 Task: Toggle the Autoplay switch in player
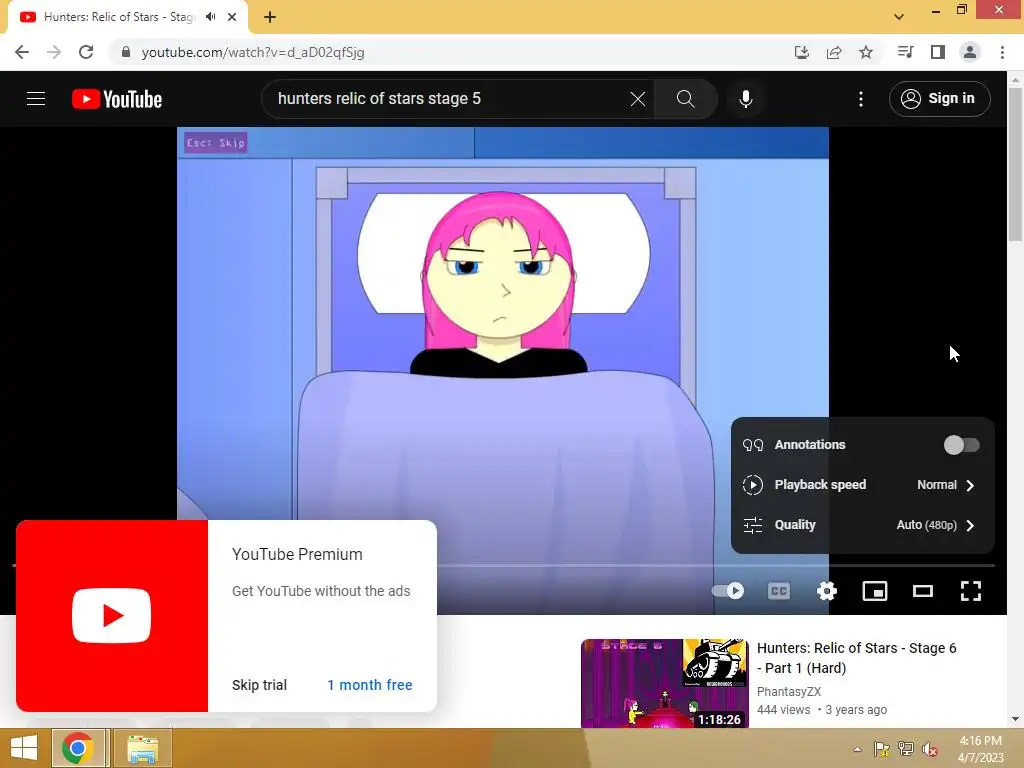point(728,591)
